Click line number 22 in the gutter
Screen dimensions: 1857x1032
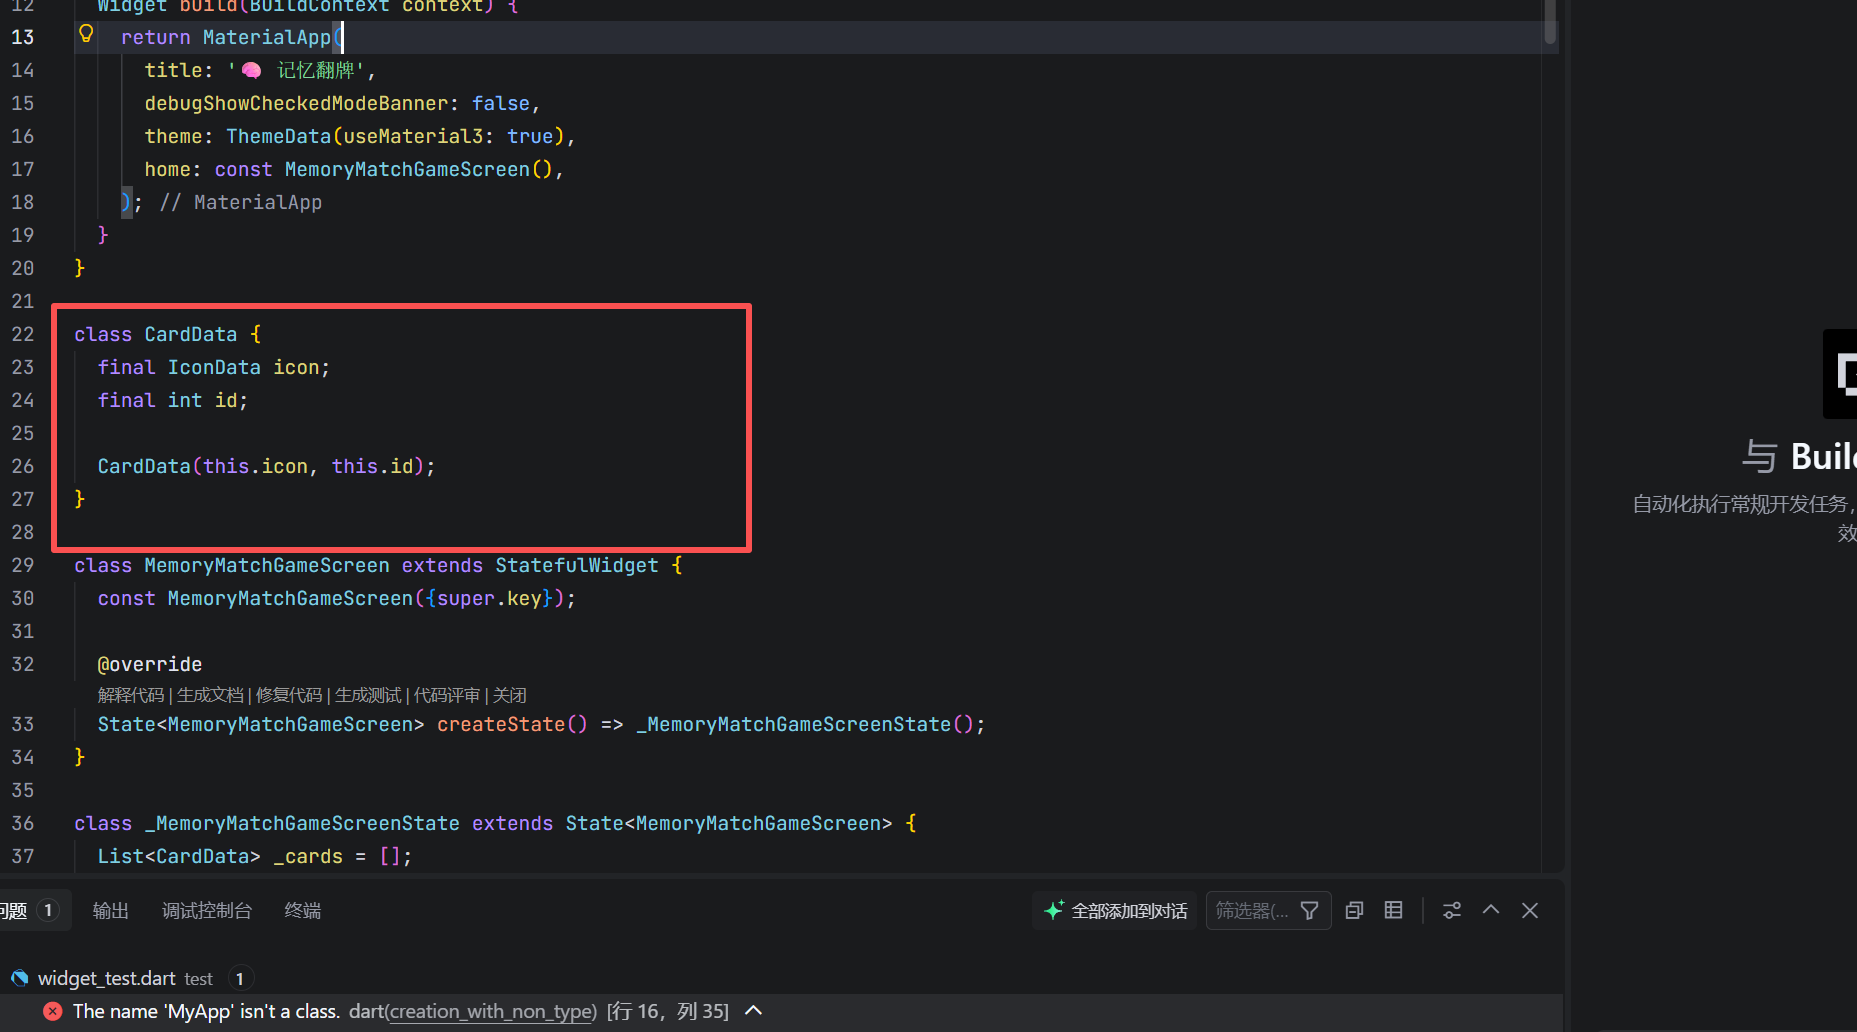[x=23, y=334]
